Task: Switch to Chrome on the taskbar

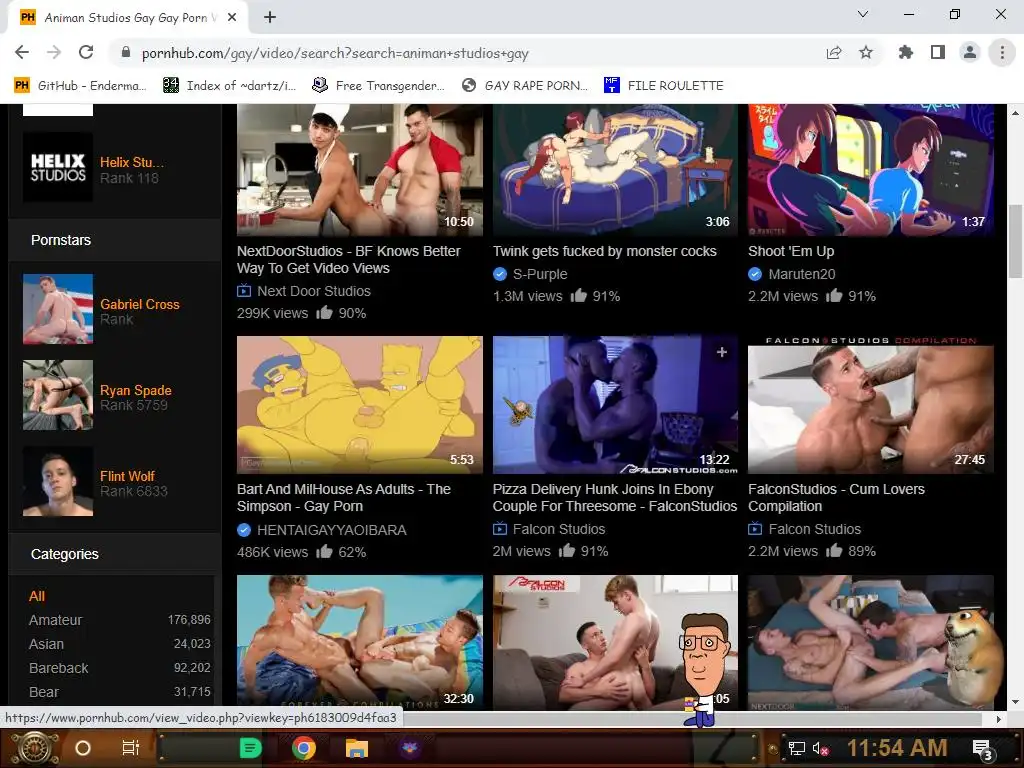Action: pos(304,748)
